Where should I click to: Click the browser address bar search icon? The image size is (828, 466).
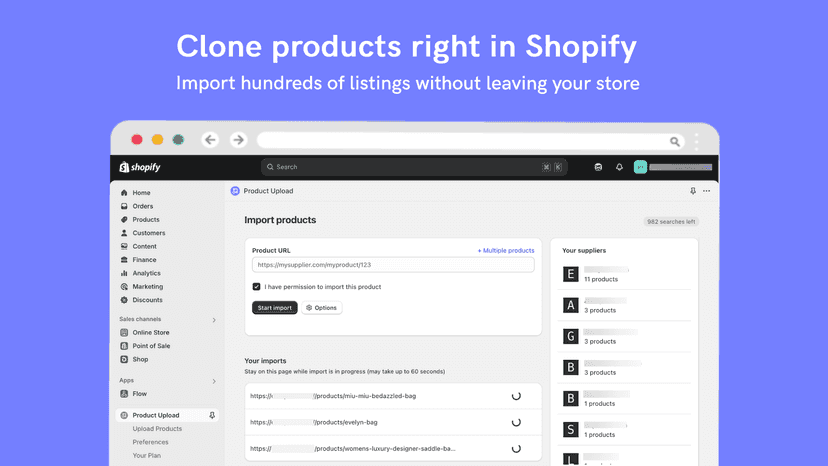(674, 142)
